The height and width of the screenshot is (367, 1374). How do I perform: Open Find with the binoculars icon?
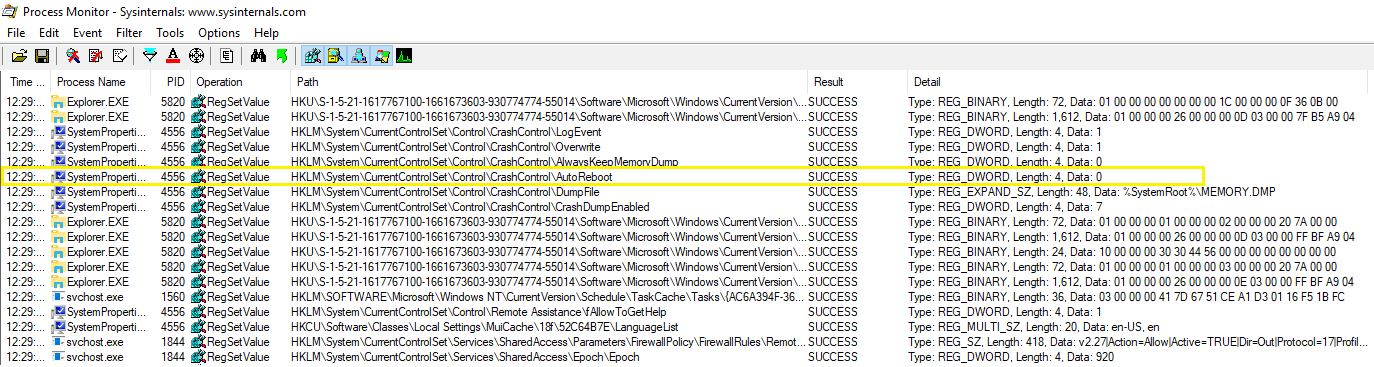[258, 55]
